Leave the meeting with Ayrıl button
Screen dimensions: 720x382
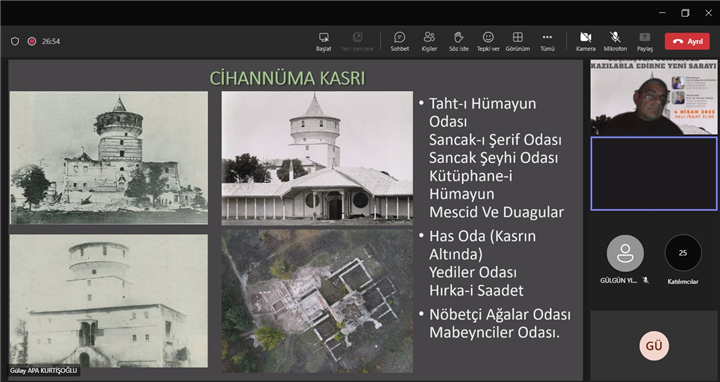click(687, 41)
